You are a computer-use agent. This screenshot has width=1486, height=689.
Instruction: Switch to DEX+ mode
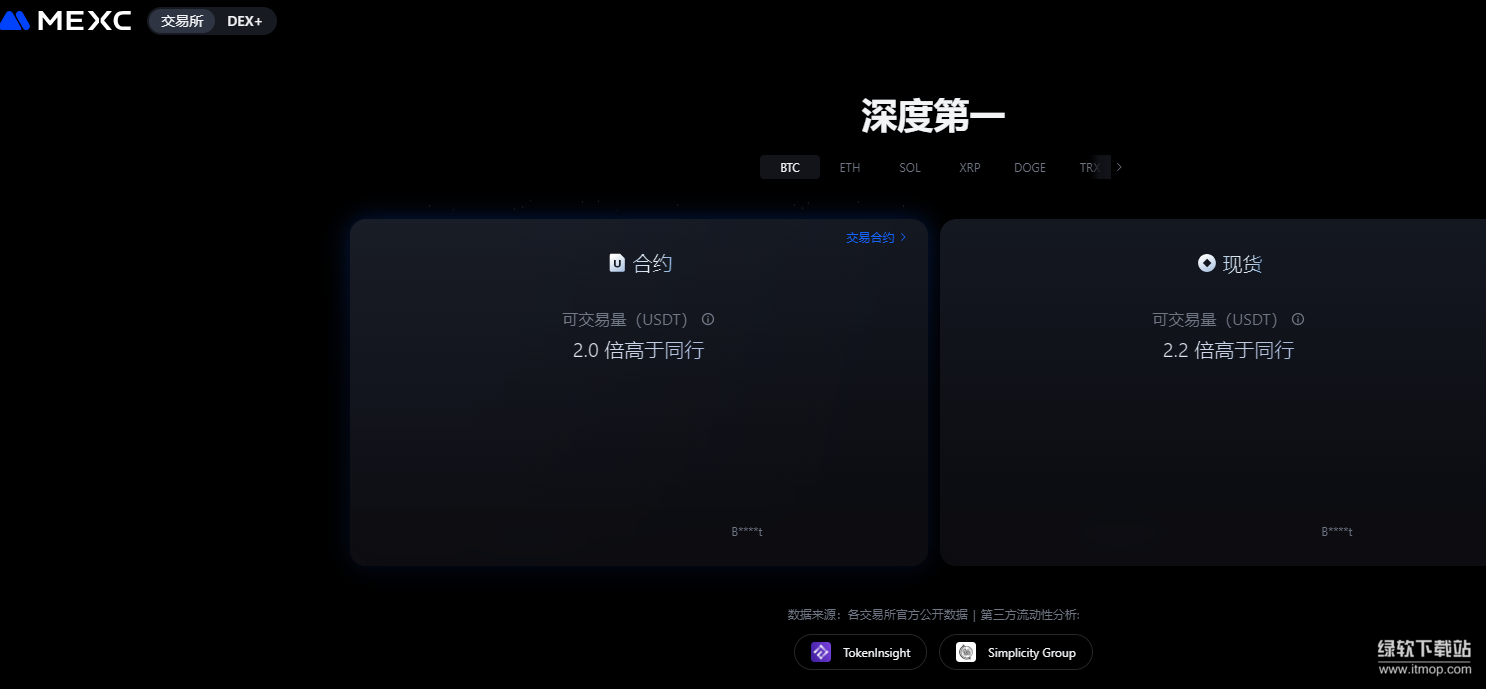(x=244, y=21)
